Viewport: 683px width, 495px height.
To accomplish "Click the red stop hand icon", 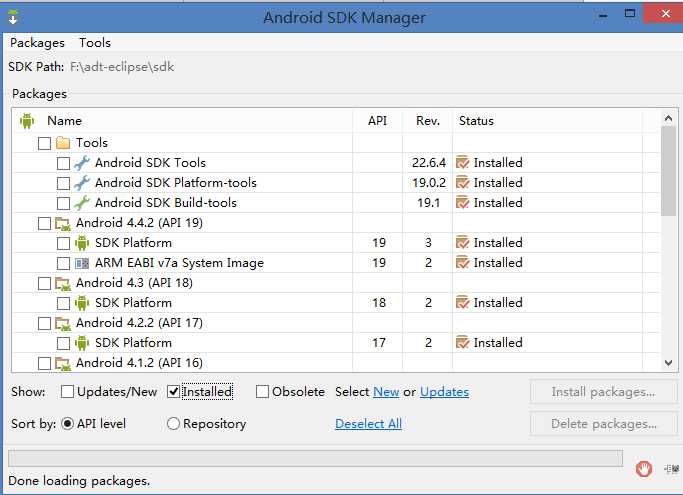I will (x=644, y=469).
